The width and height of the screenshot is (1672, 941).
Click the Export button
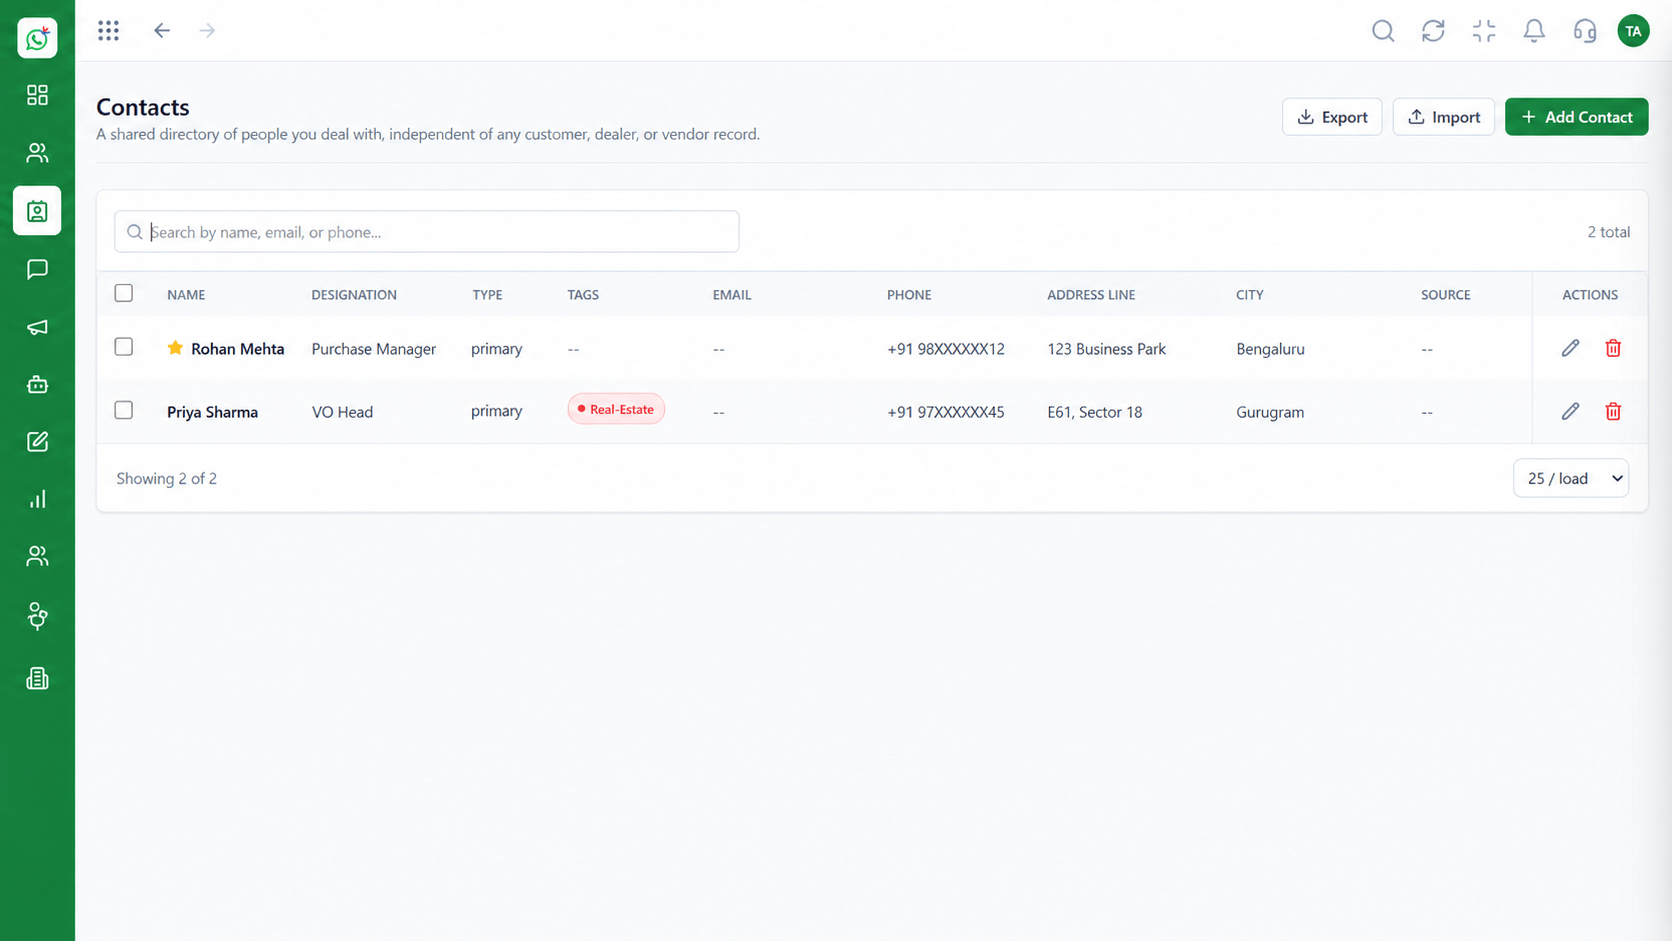[1332, 117]
